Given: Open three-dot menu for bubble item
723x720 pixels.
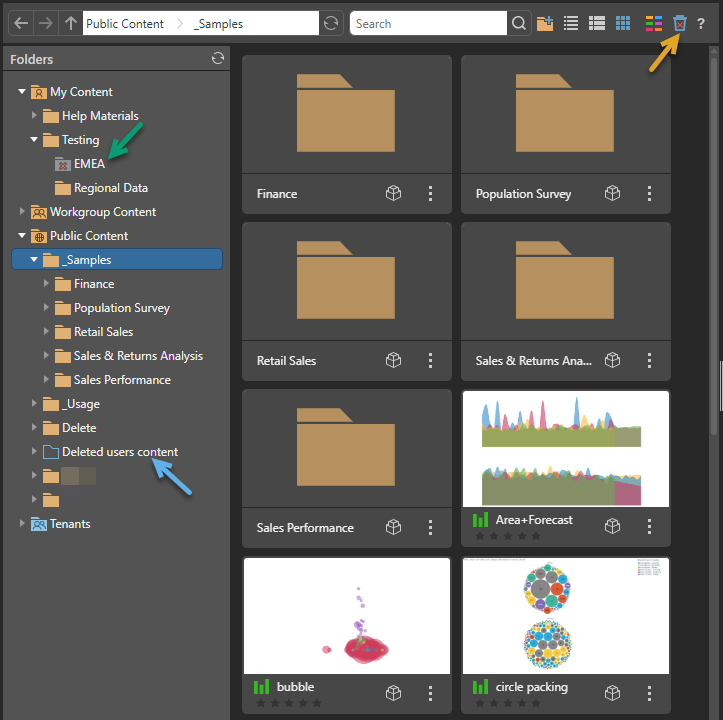Looking at the screenshot, I should pyautogui.click(x=430, y=693).
